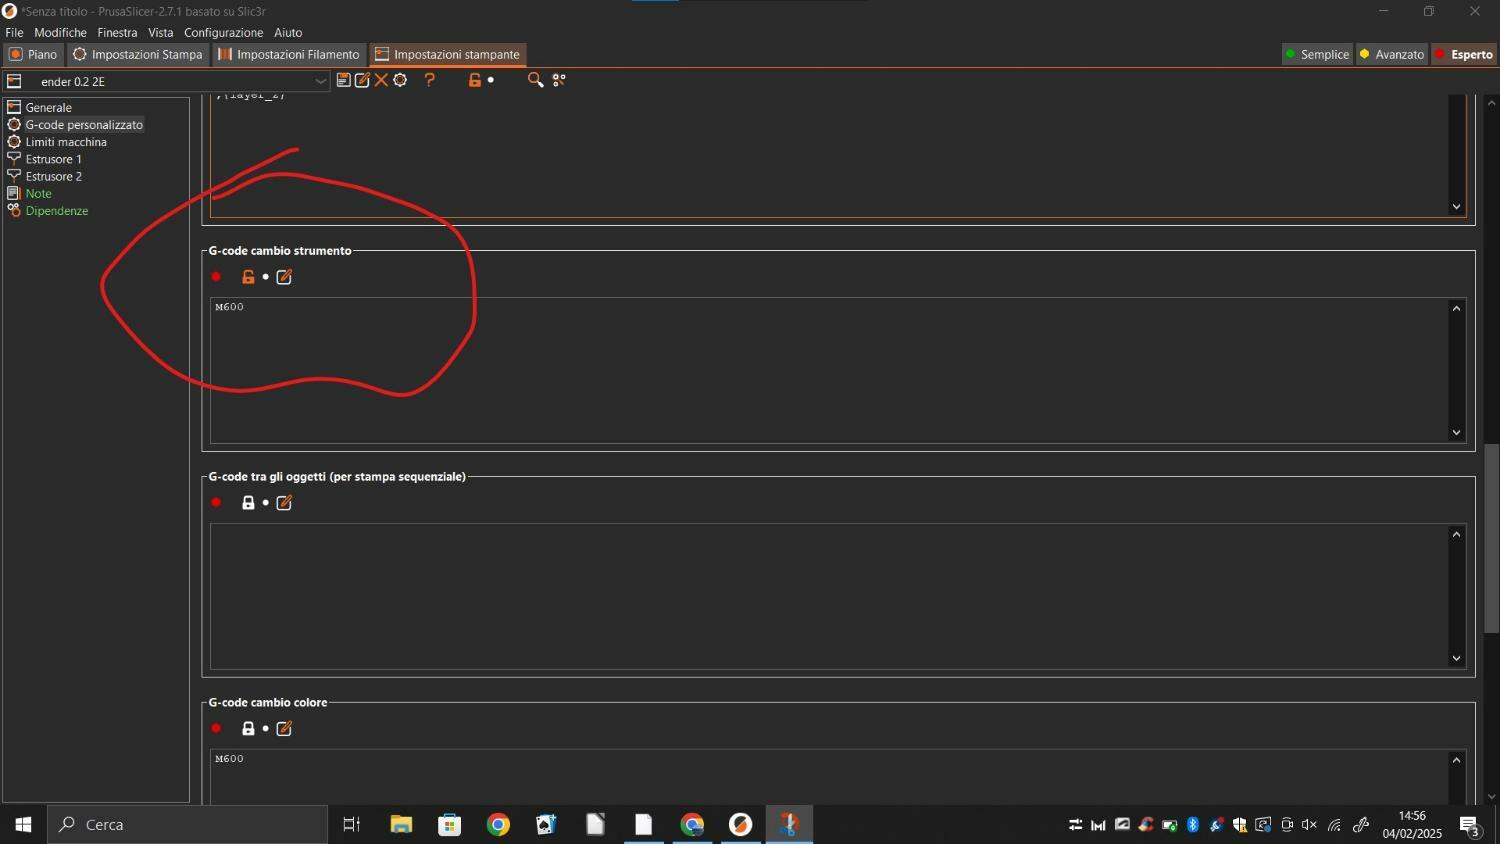Click the reset dot beside cambio colore padlock

265,729
